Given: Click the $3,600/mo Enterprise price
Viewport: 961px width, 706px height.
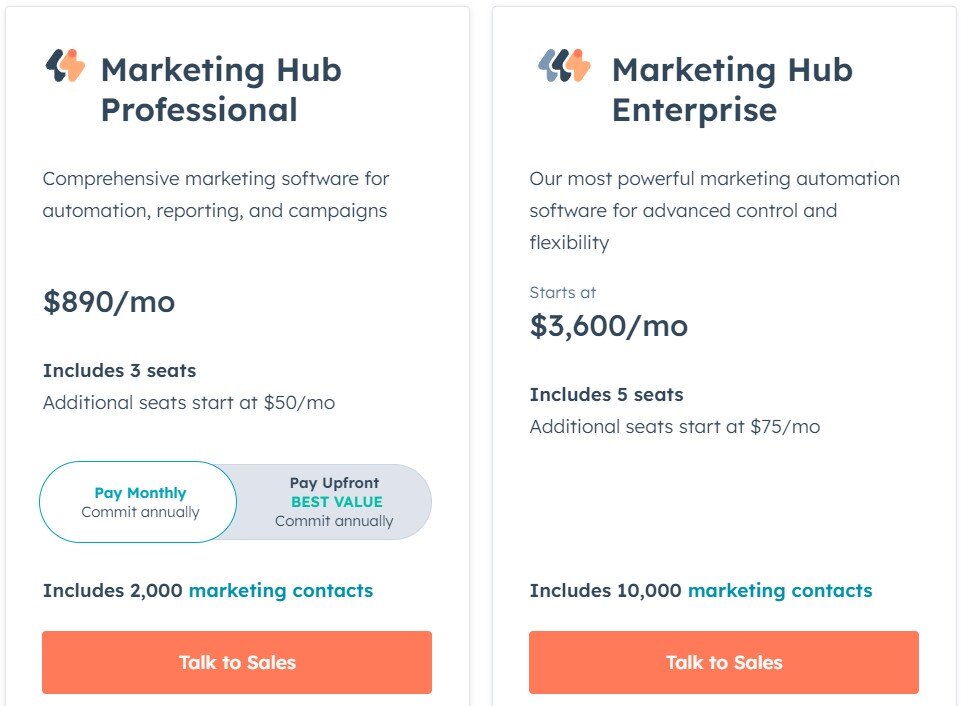Looking at the screenshot, I should pyautogui.click(x=608, y=326).
